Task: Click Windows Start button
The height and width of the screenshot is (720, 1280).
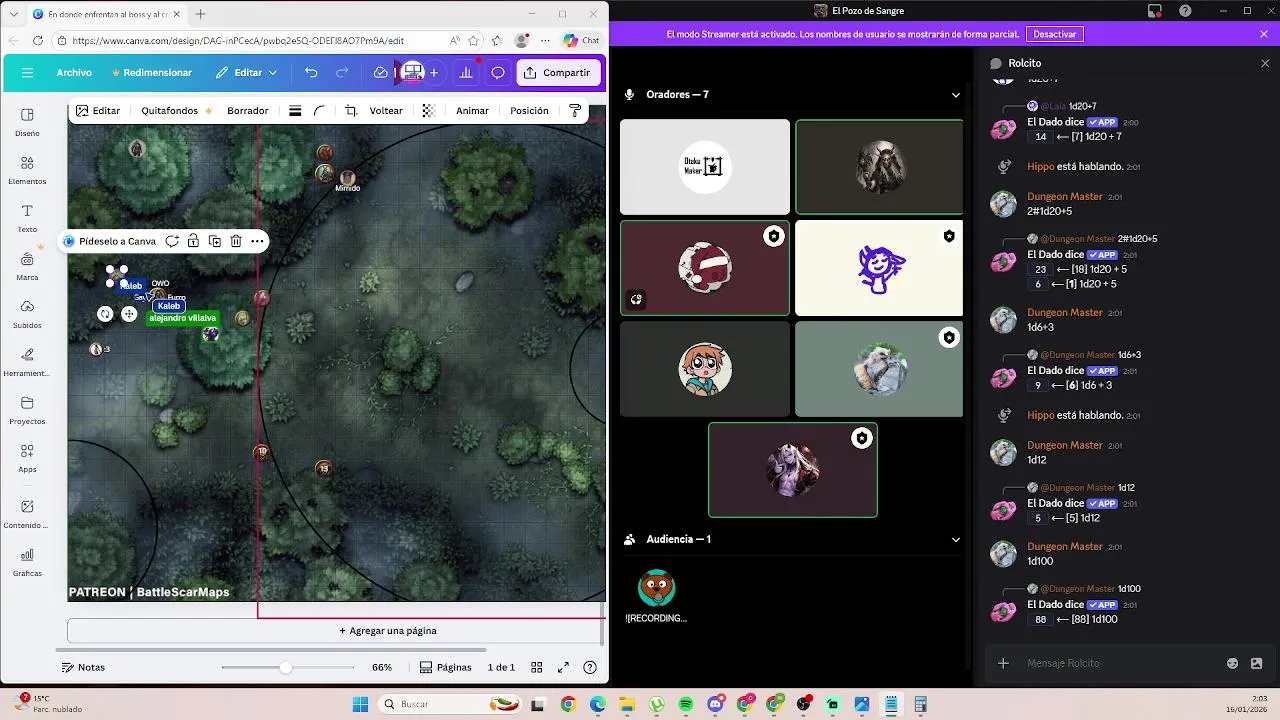Action: tap(360, 704)
